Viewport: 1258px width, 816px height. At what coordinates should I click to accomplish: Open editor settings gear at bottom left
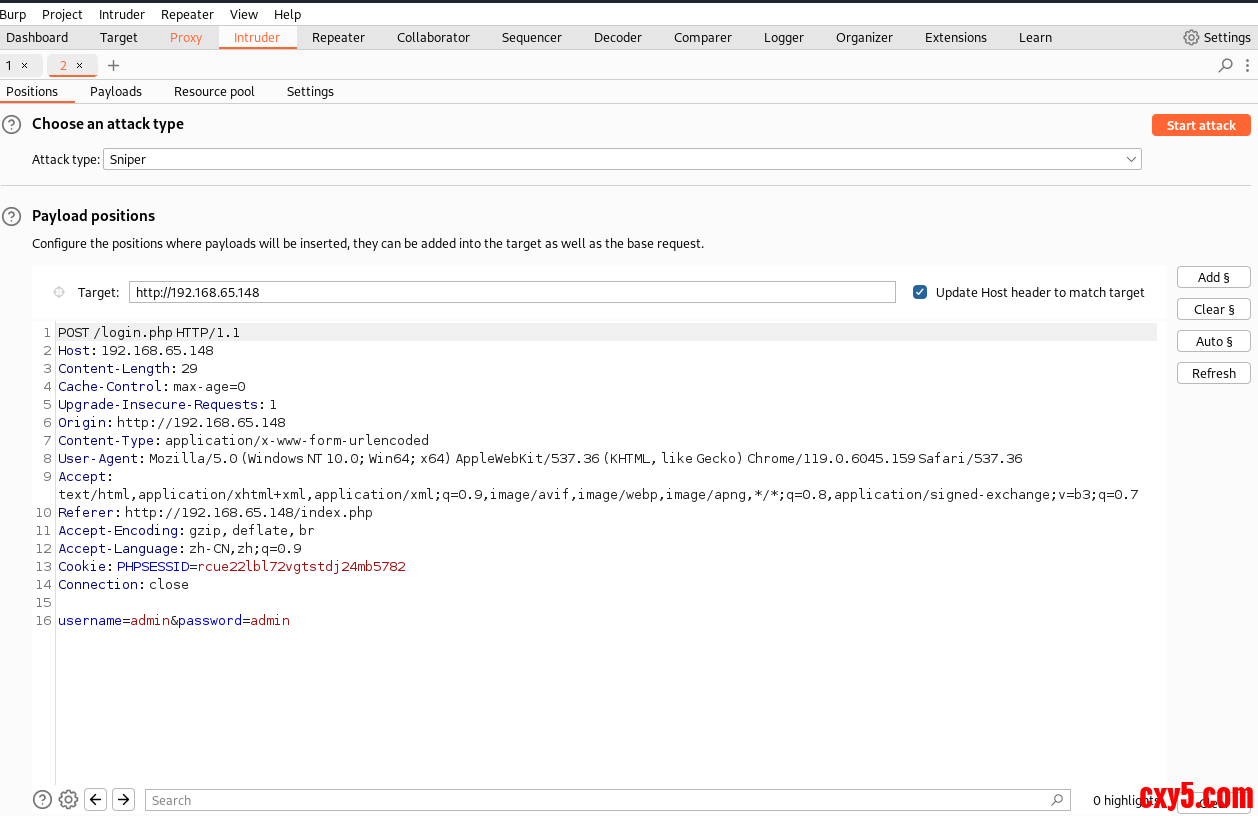click(x=68, y=799)
